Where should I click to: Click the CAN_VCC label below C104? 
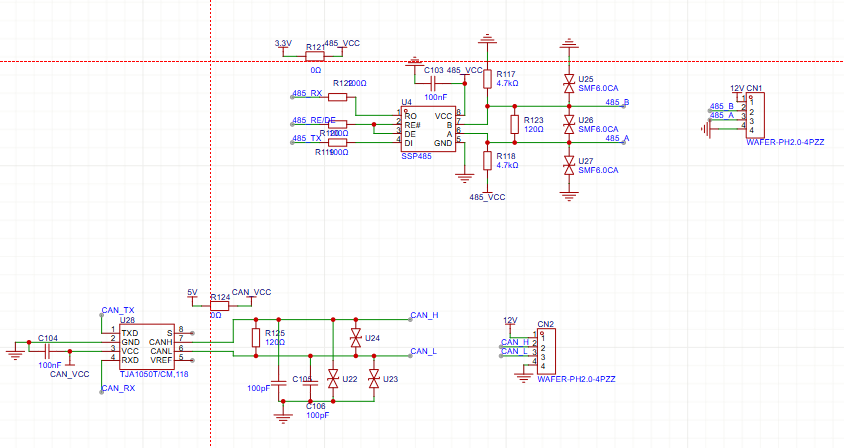(x=69, y=374)
